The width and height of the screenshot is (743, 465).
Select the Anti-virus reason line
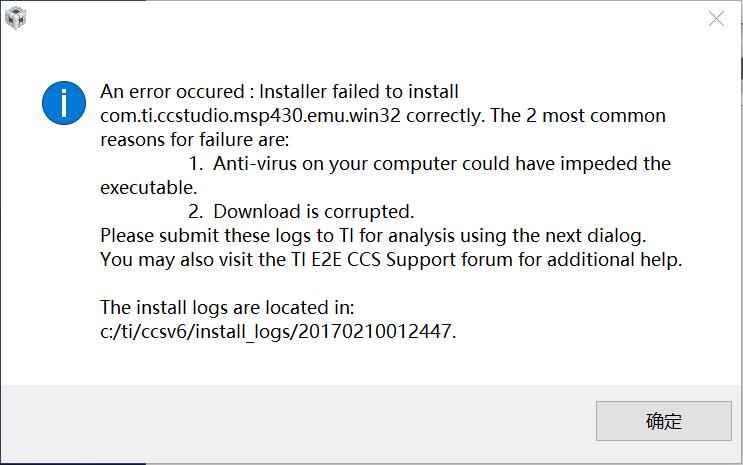(440, 163)
